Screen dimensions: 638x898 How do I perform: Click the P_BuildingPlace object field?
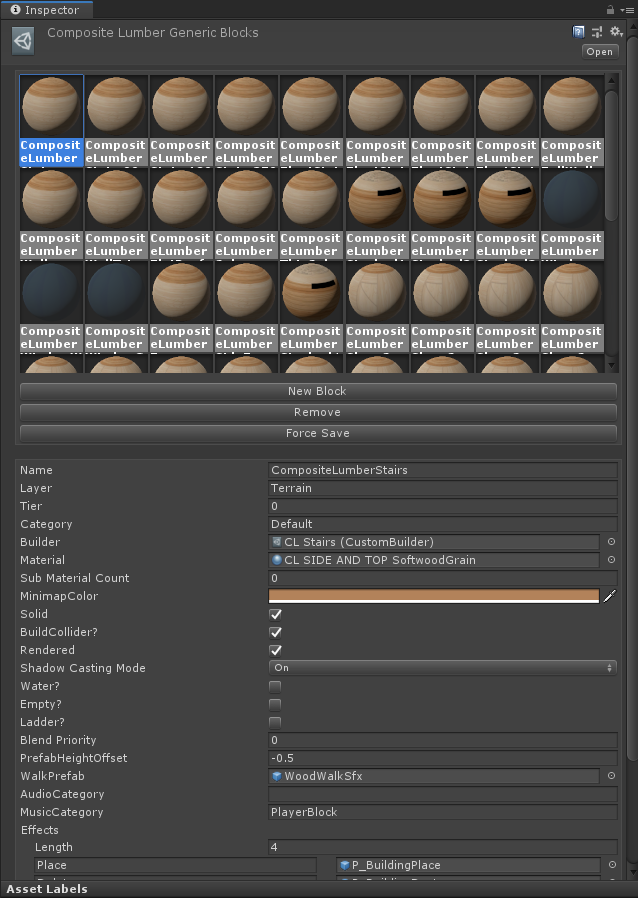click(468, 865)
